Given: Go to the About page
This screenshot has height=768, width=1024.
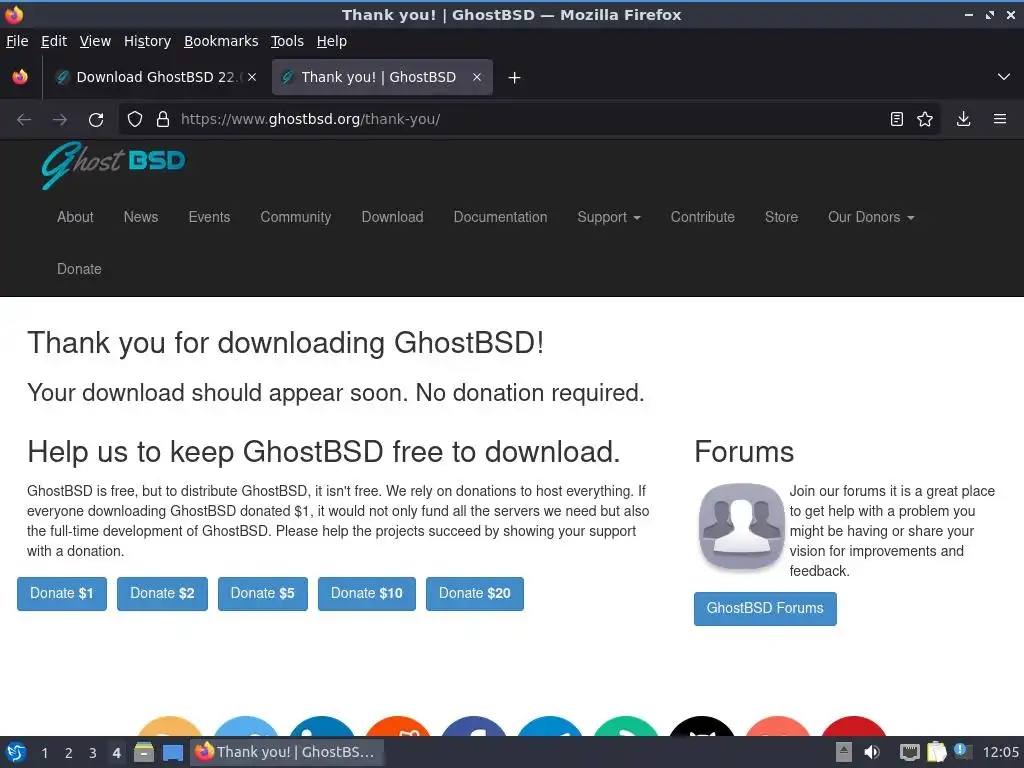Looking at the screenshot, I should (x=75, y=217).
